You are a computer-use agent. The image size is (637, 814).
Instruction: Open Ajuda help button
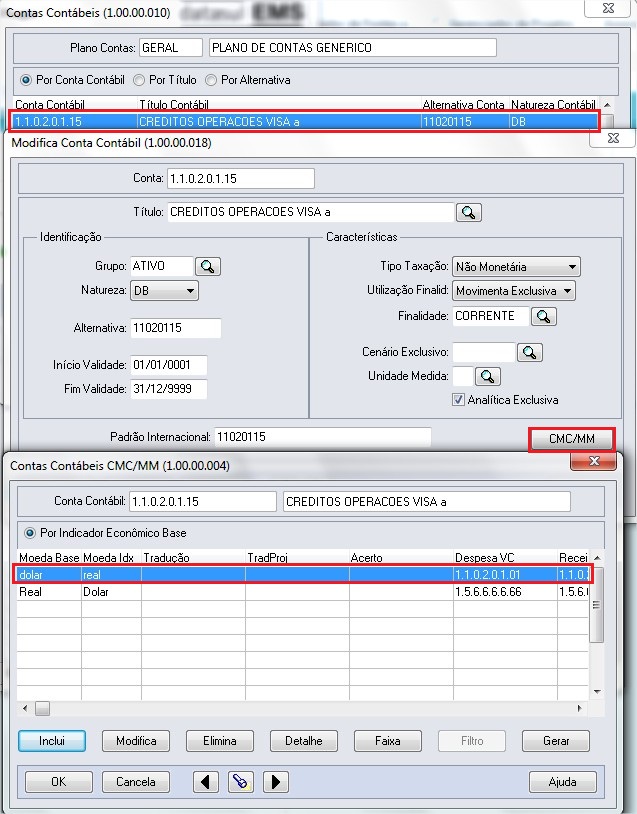pos(563,782)
